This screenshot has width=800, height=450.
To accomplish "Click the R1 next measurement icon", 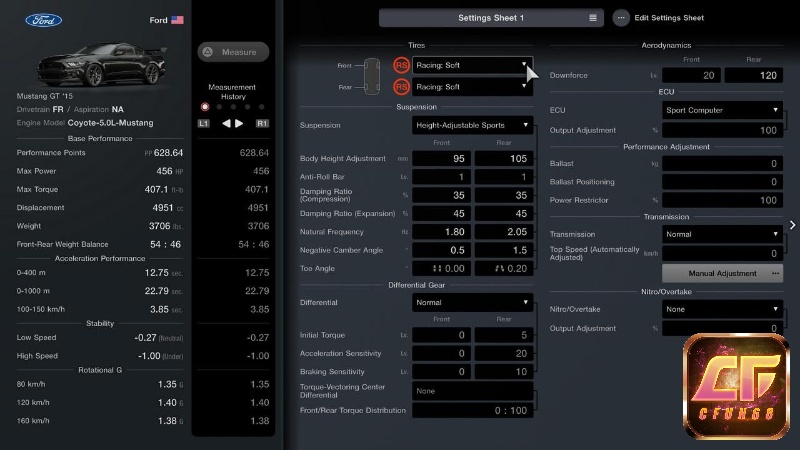I will 262,123.
